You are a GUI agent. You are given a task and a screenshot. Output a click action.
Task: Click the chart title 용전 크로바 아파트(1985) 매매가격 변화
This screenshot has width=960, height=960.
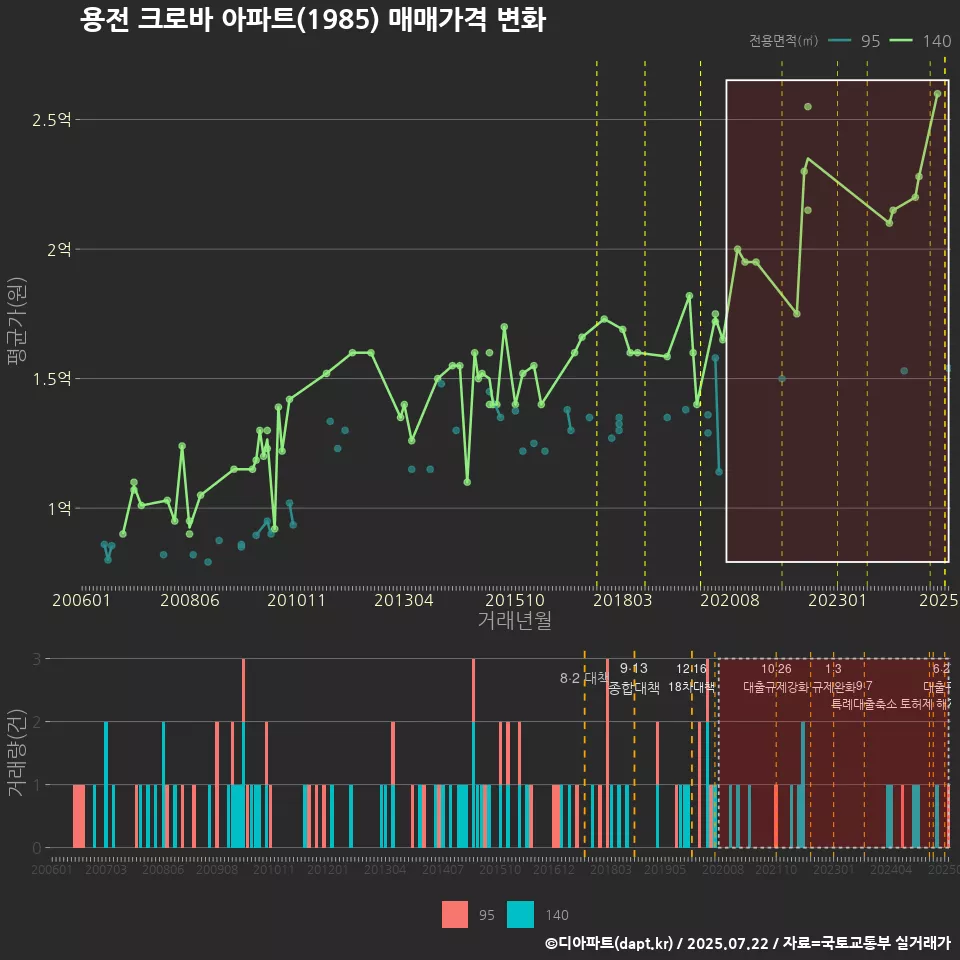coord(312,19)
